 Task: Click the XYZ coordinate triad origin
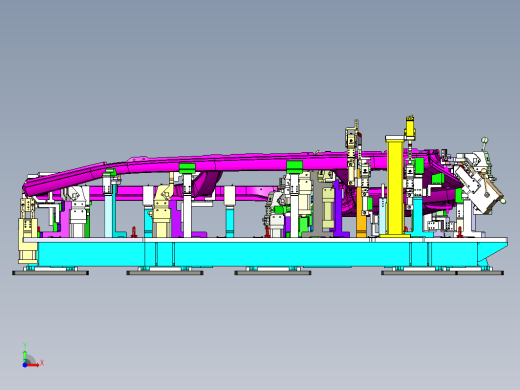(25, 365)
